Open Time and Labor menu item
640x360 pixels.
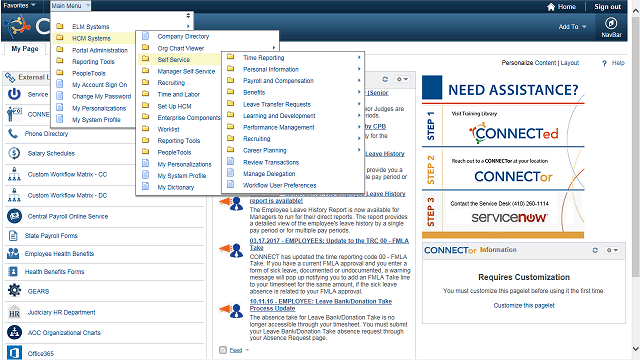178,94
